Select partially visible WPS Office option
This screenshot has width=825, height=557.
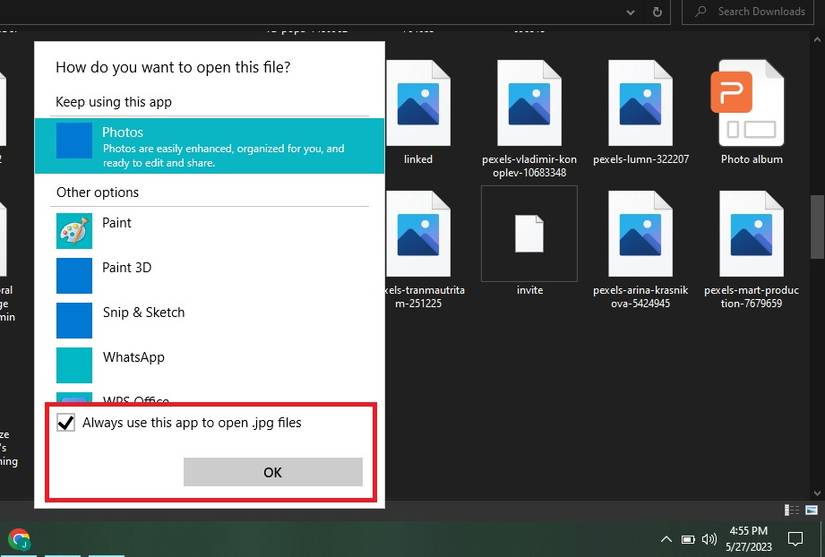pyautogui.click(x=209, y=398)
